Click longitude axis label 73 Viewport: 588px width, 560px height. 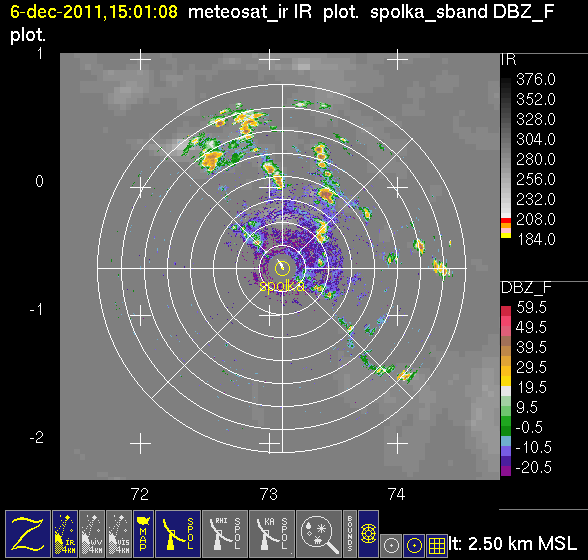268,494
